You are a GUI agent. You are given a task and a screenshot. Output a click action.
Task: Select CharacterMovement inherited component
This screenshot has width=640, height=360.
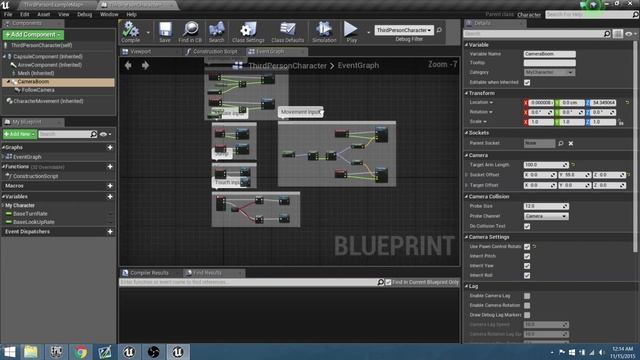point(48,101)
